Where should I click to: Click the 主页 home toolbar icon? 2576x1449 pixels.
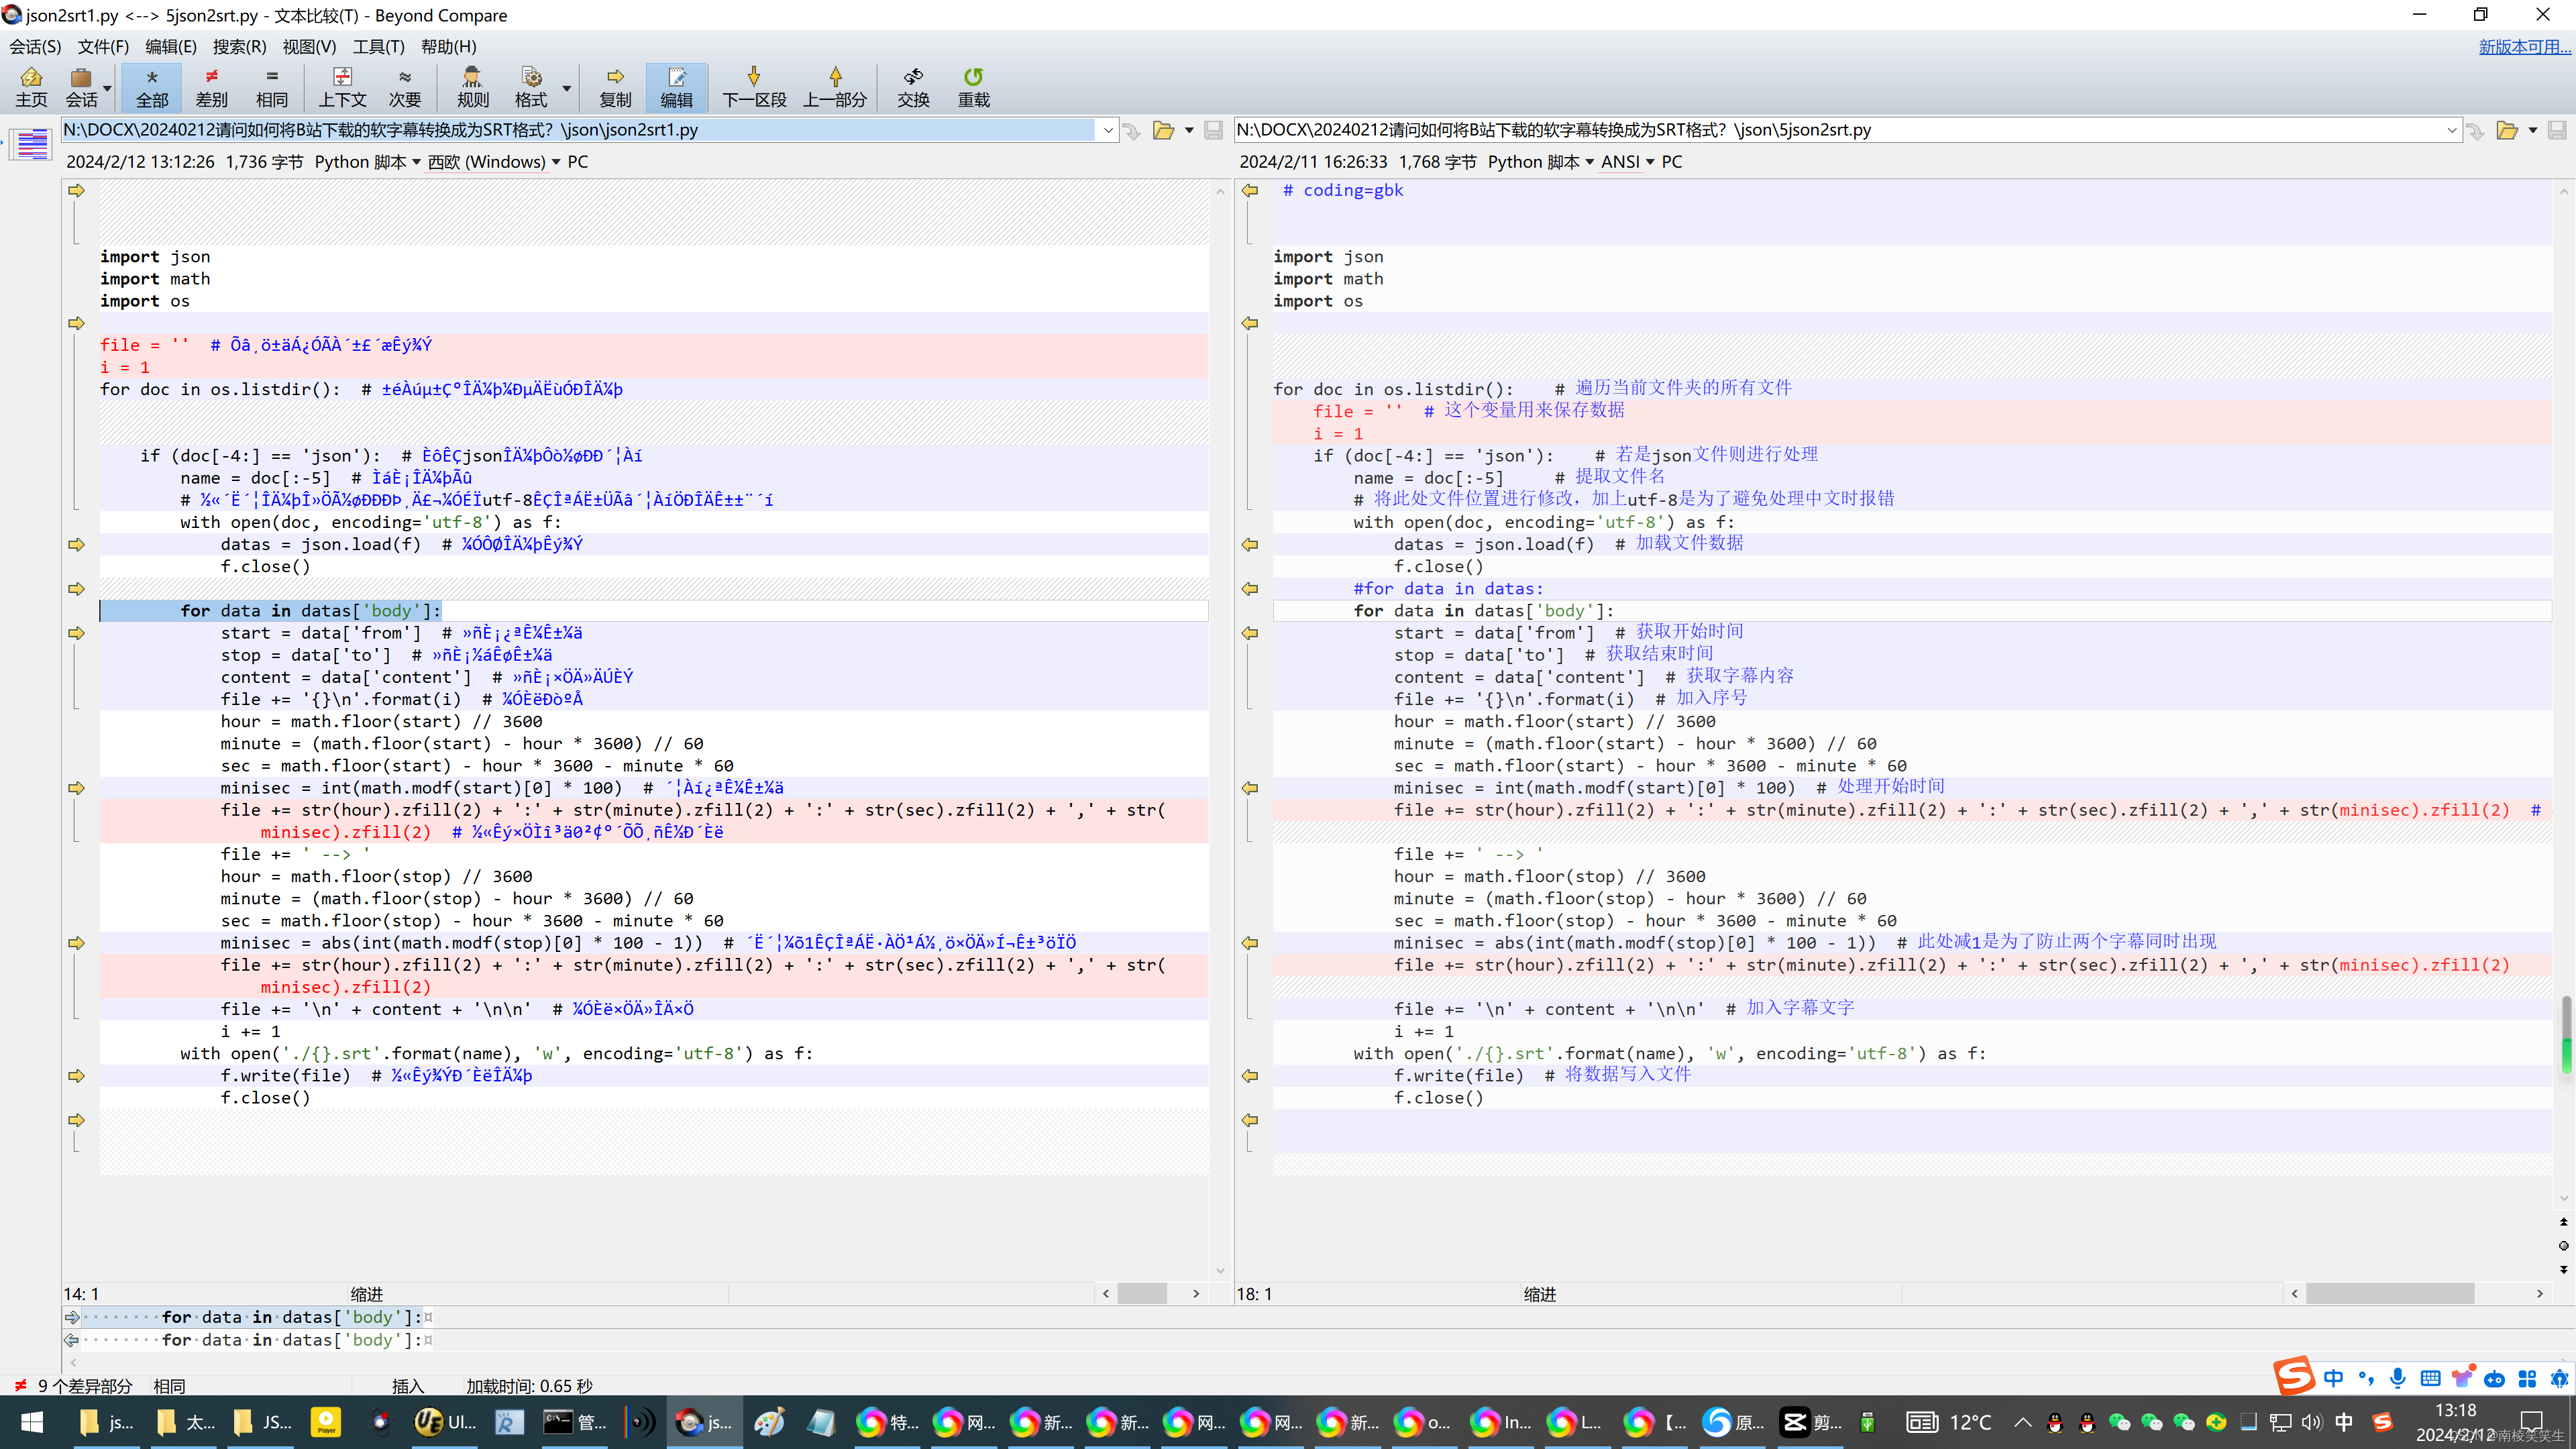pyautogui.click(x=31, y=87)
